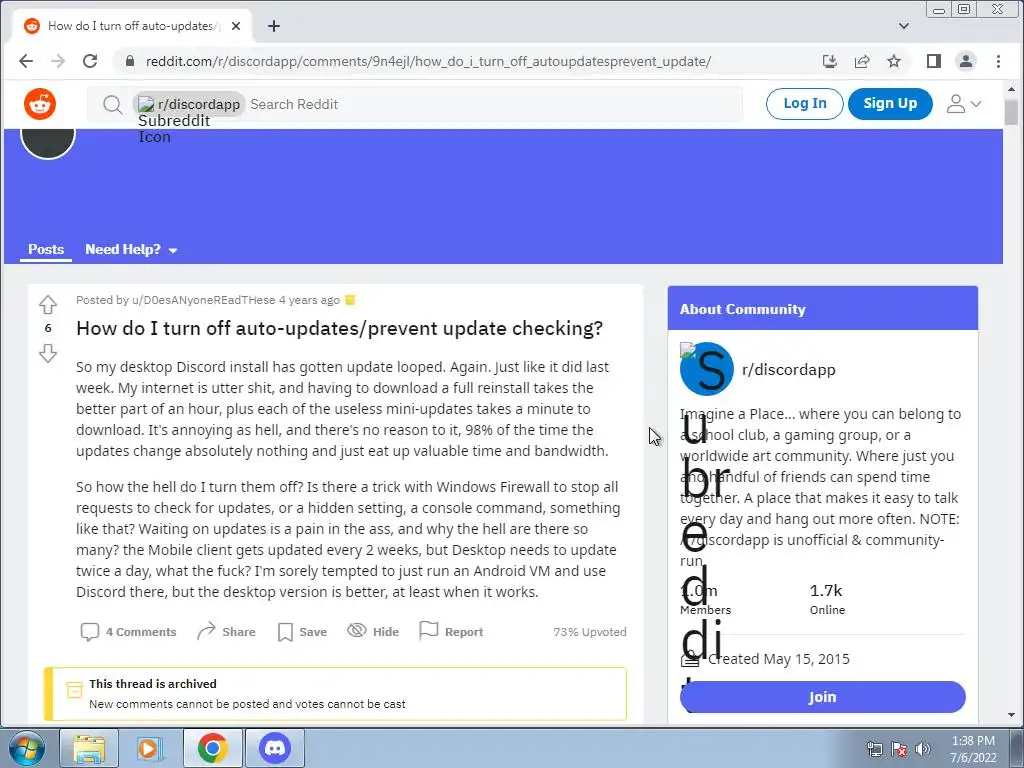1024x768 pixels.
Task: Open the Chrome profile avatar
Action: (x=965, y=61)
